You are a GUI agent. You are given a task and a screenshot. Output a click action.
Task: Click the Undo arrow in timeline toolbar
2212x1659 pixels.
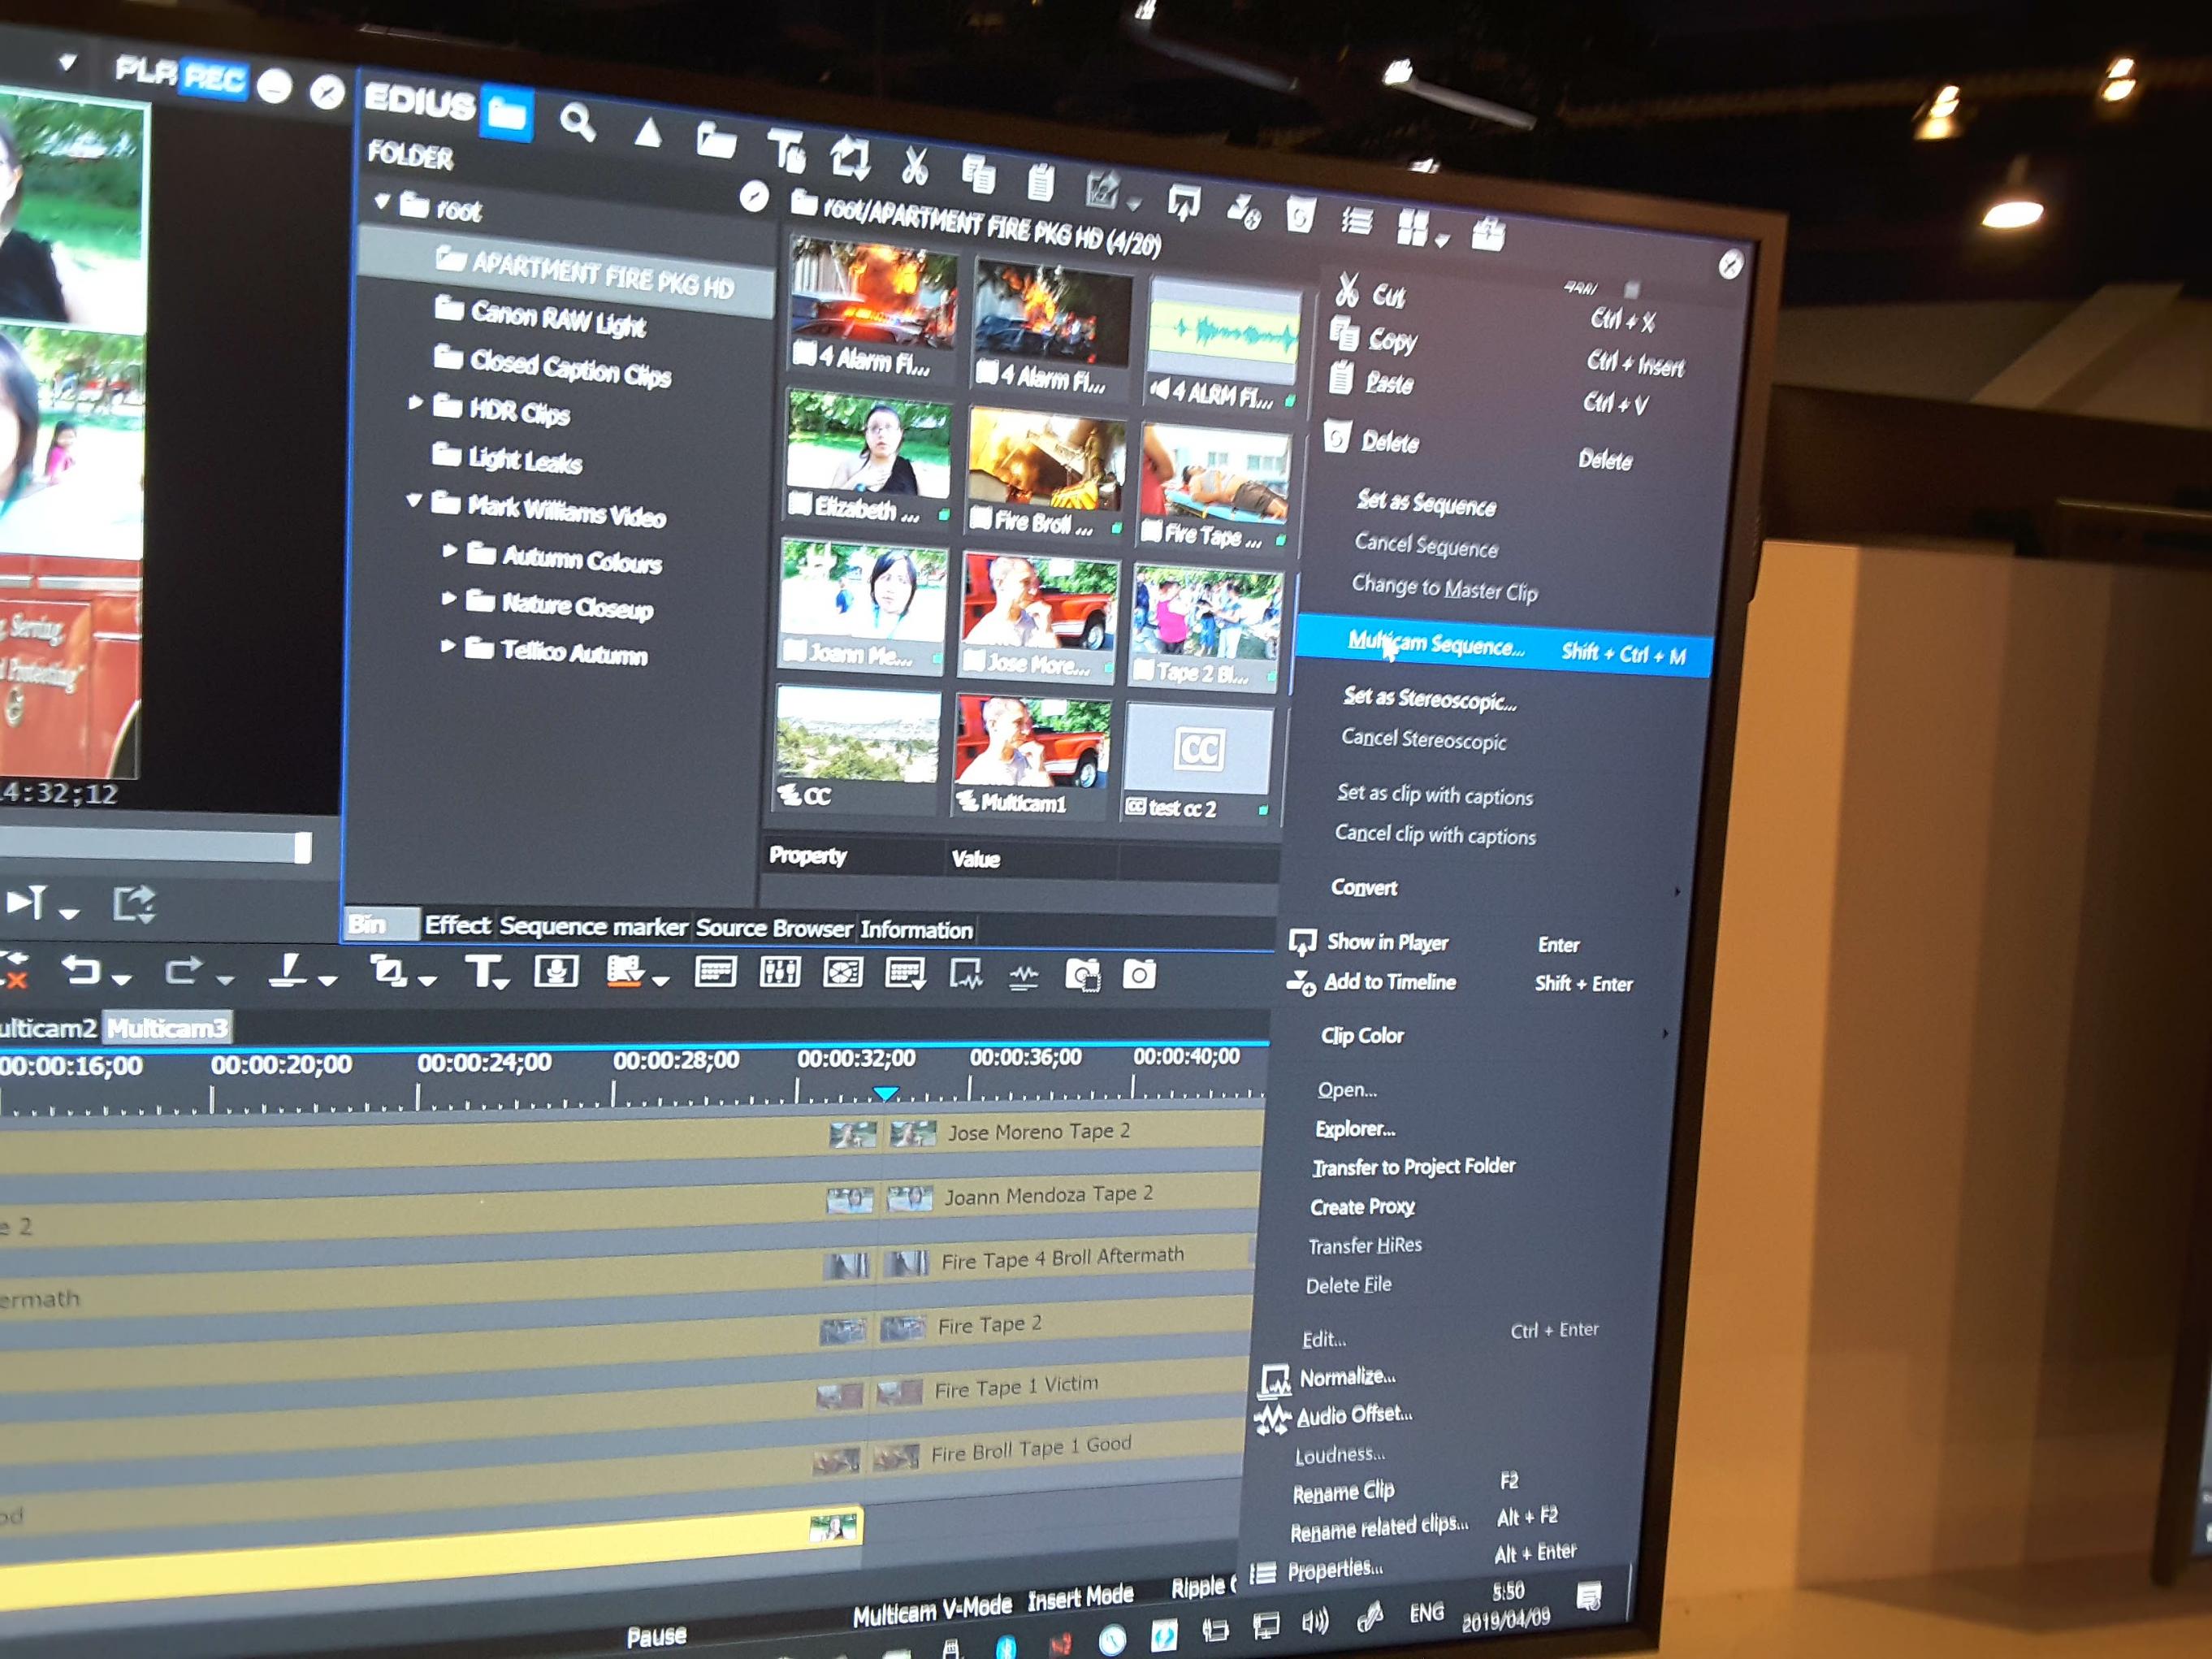[x=81, y=970]
